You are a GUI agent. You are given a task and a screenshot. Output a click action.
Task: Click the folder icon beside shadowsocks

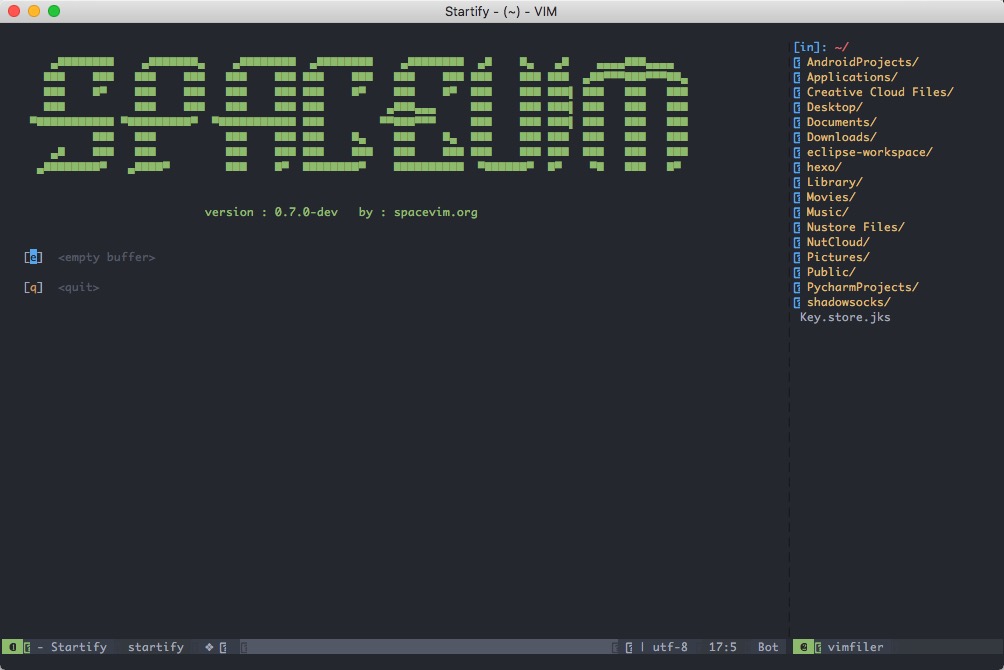click(x=797, y=302)
